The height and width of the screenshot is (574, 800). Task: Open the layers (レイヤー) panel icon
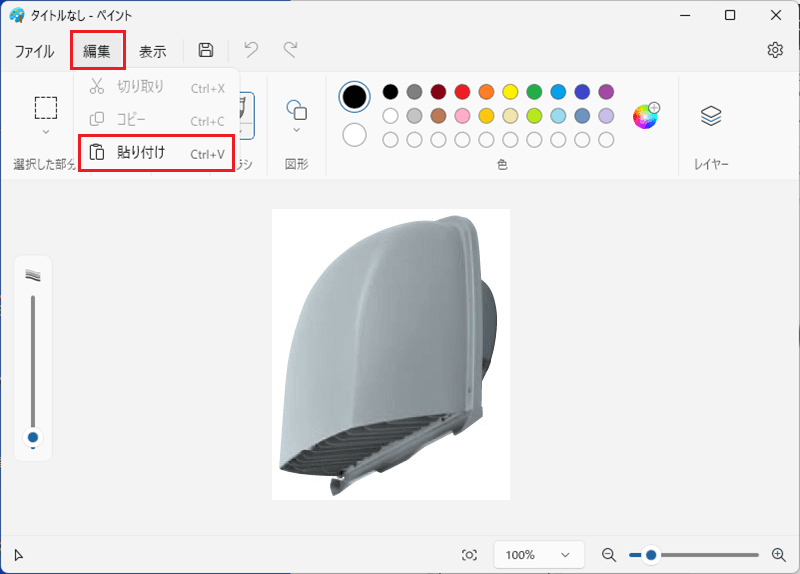click(x=711, y=116)
